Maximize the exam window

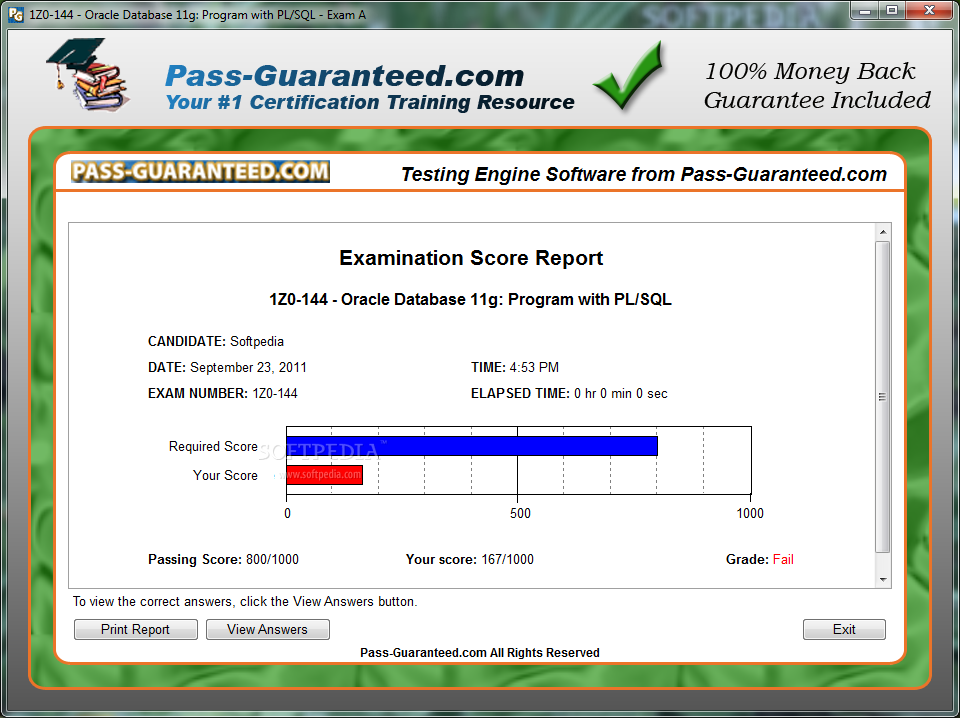pos(892,10)
